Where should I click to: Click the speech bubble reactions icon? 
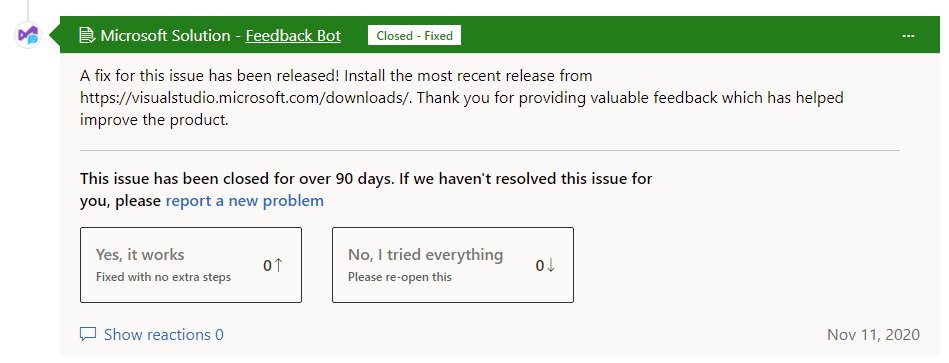coord(88,334)
